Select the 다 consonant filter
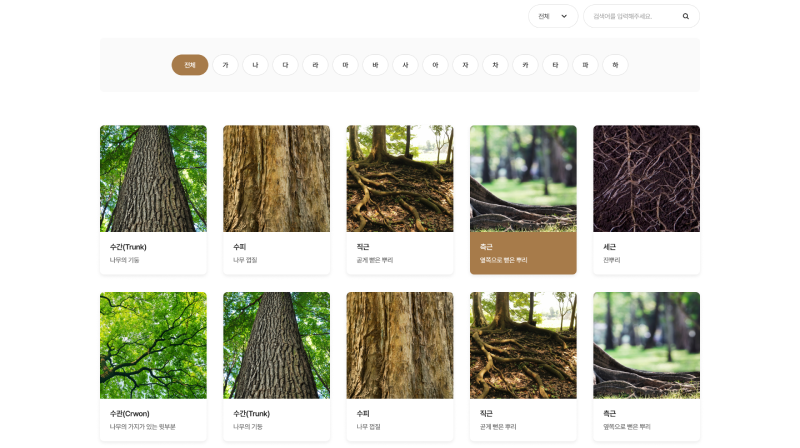800x448 pixels. click(285, 65)
